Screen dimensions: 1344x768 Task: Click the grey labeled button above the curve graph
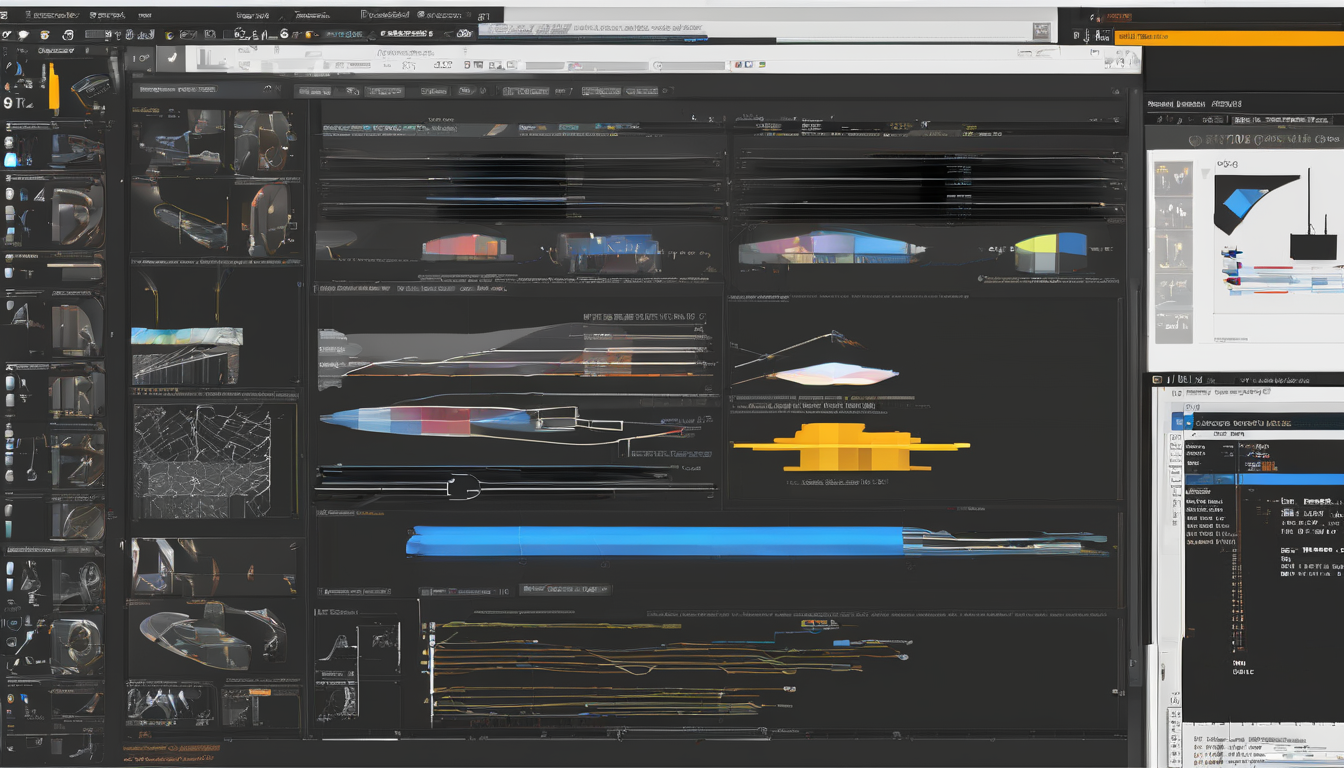(x=565, y=589)
